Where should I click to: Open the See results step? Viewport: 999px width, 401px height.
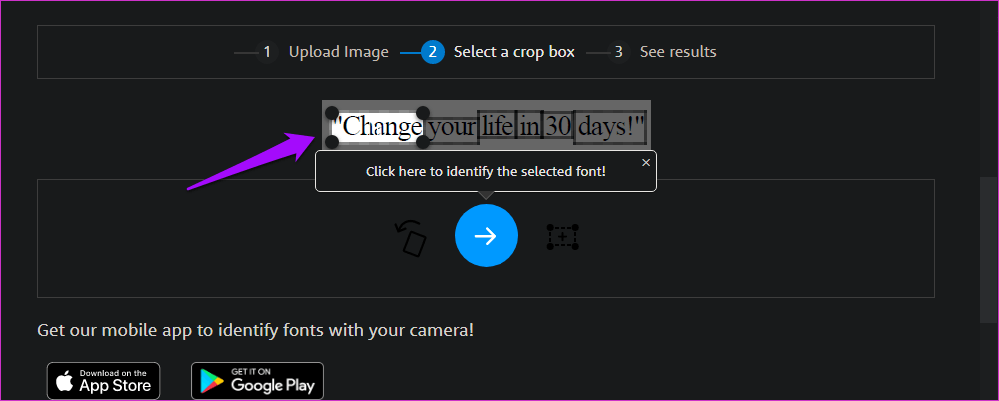pos(678,52)
